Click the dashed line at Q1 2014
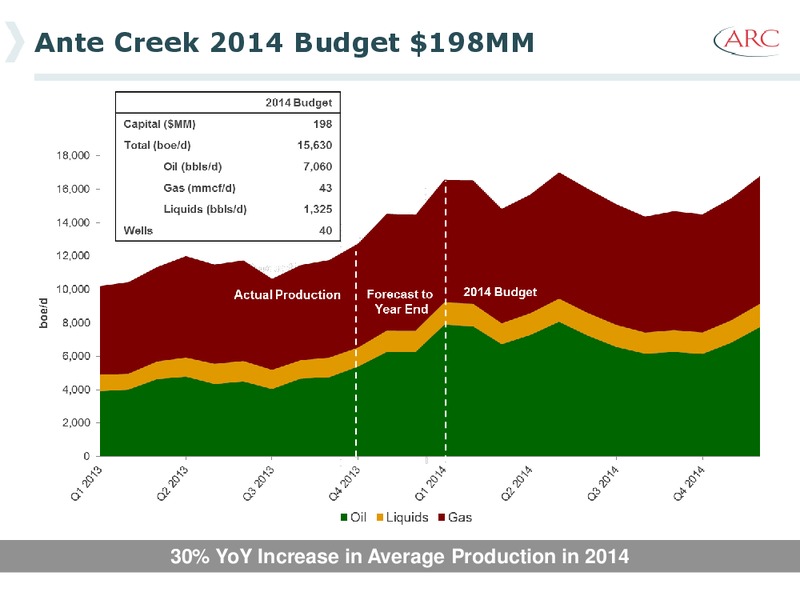The width and height of the screenshot is (800, 600). coord(446,319)
